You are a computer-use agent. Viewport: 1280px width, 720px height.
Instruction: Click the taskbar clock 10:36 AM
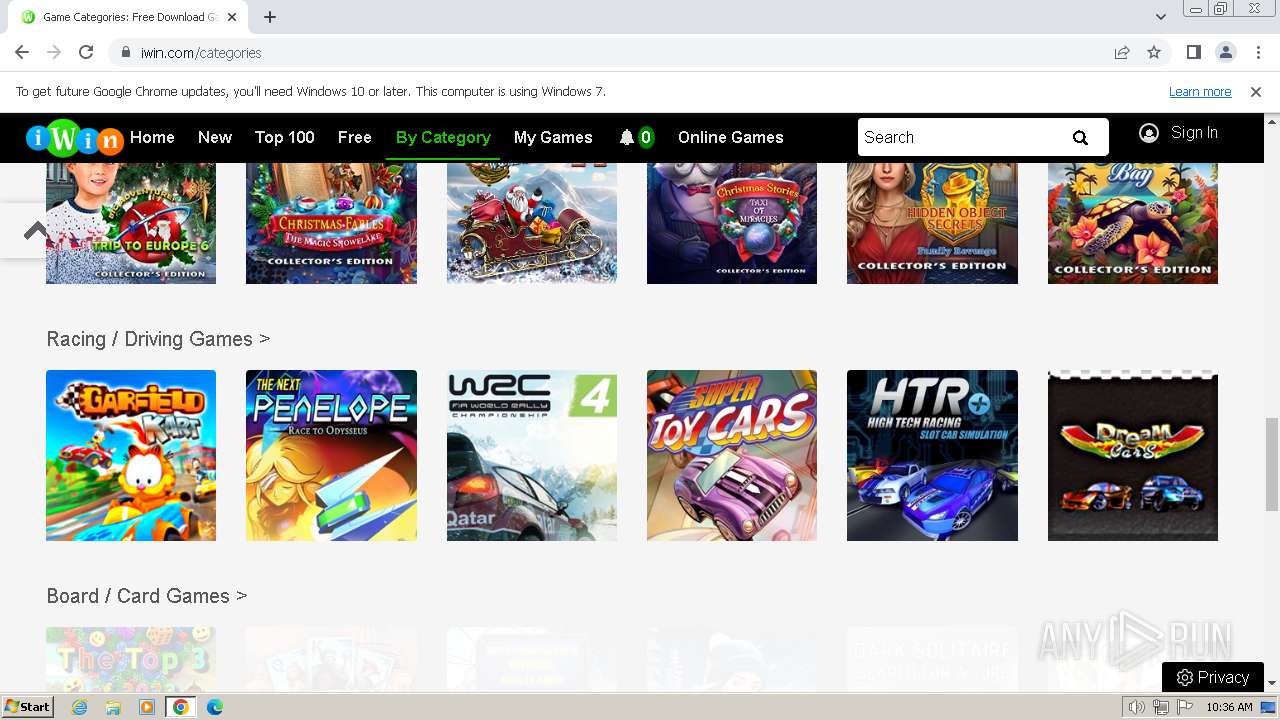[x=1229, y=707]
